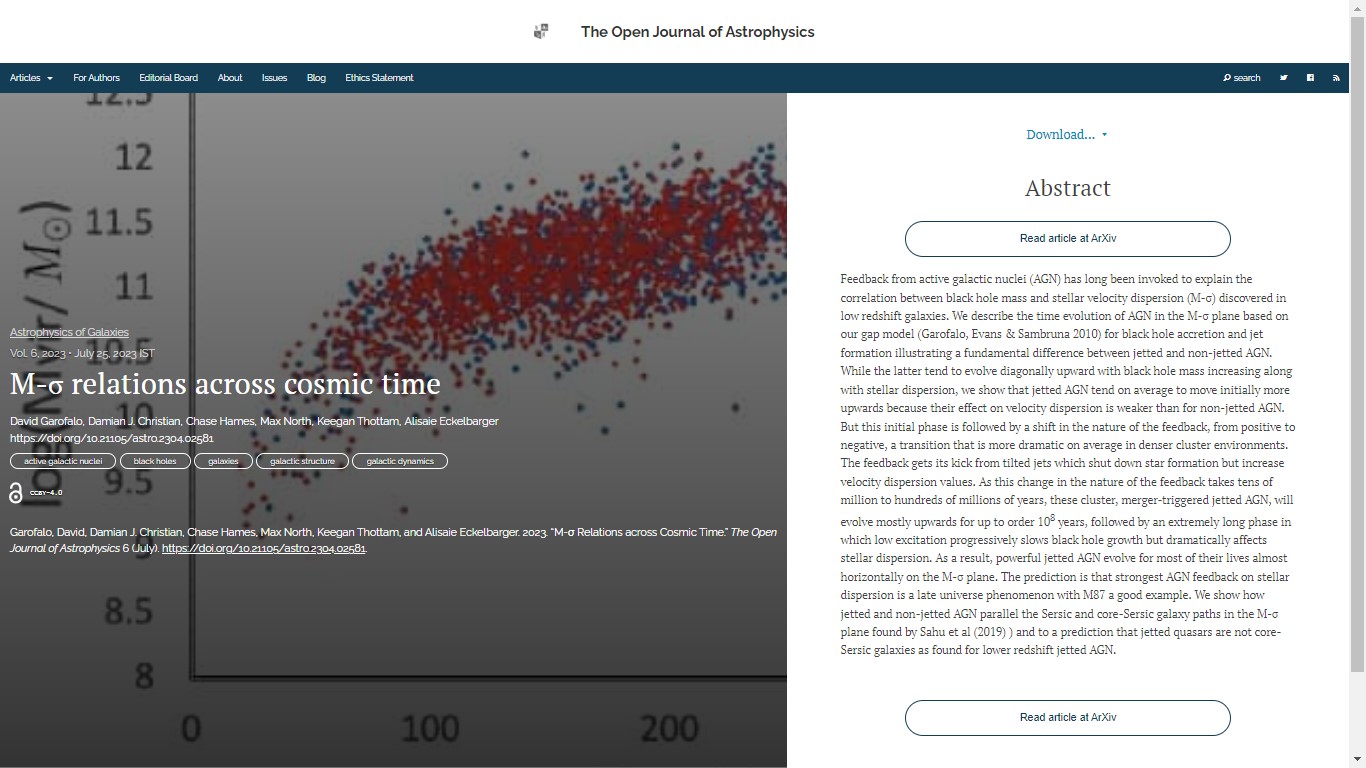Screen dimensions: 1366x768
Task: Select the galactic dynamics tag
Action: (399, 461)
